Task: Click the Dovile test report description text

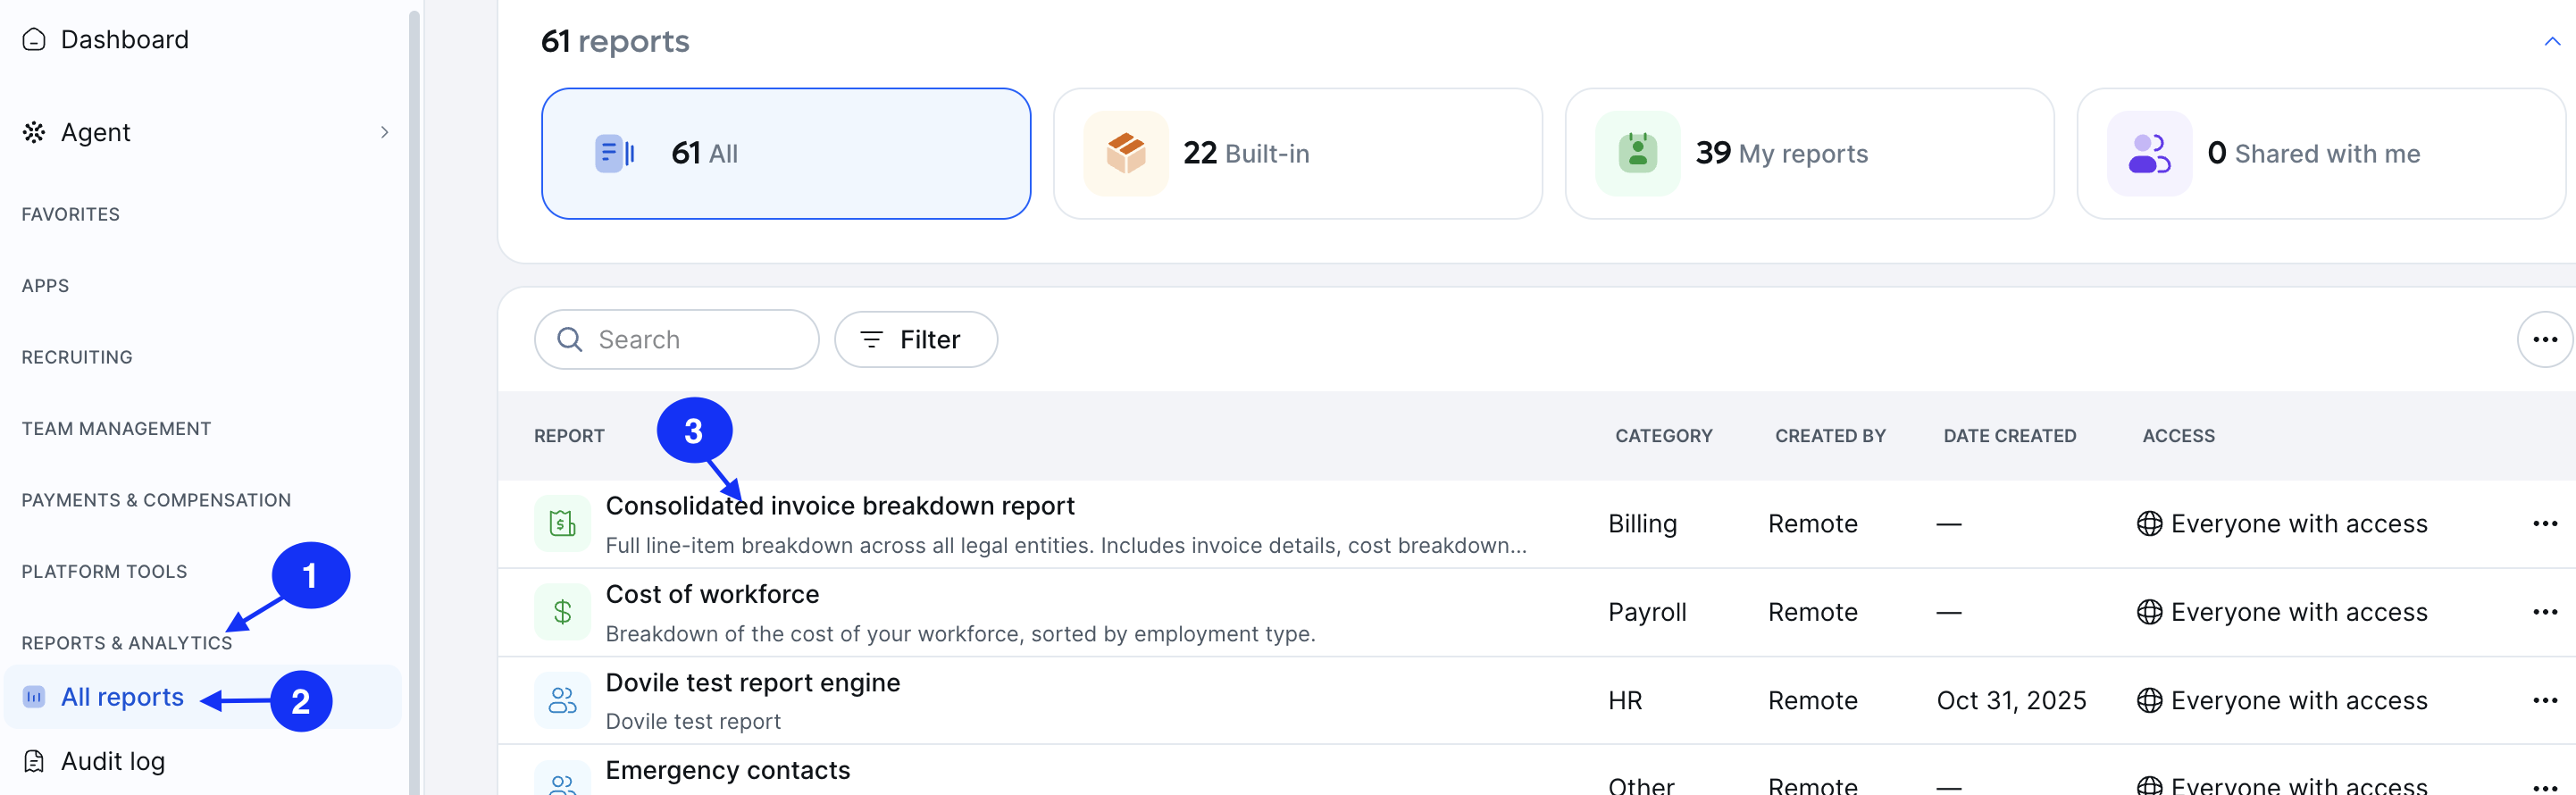Action: click(693, 721)
